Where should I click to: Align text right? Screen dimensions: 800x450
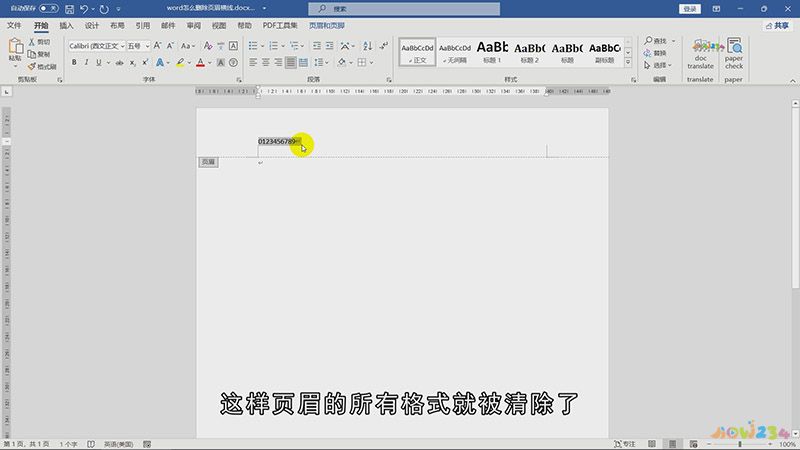point(278,62)
